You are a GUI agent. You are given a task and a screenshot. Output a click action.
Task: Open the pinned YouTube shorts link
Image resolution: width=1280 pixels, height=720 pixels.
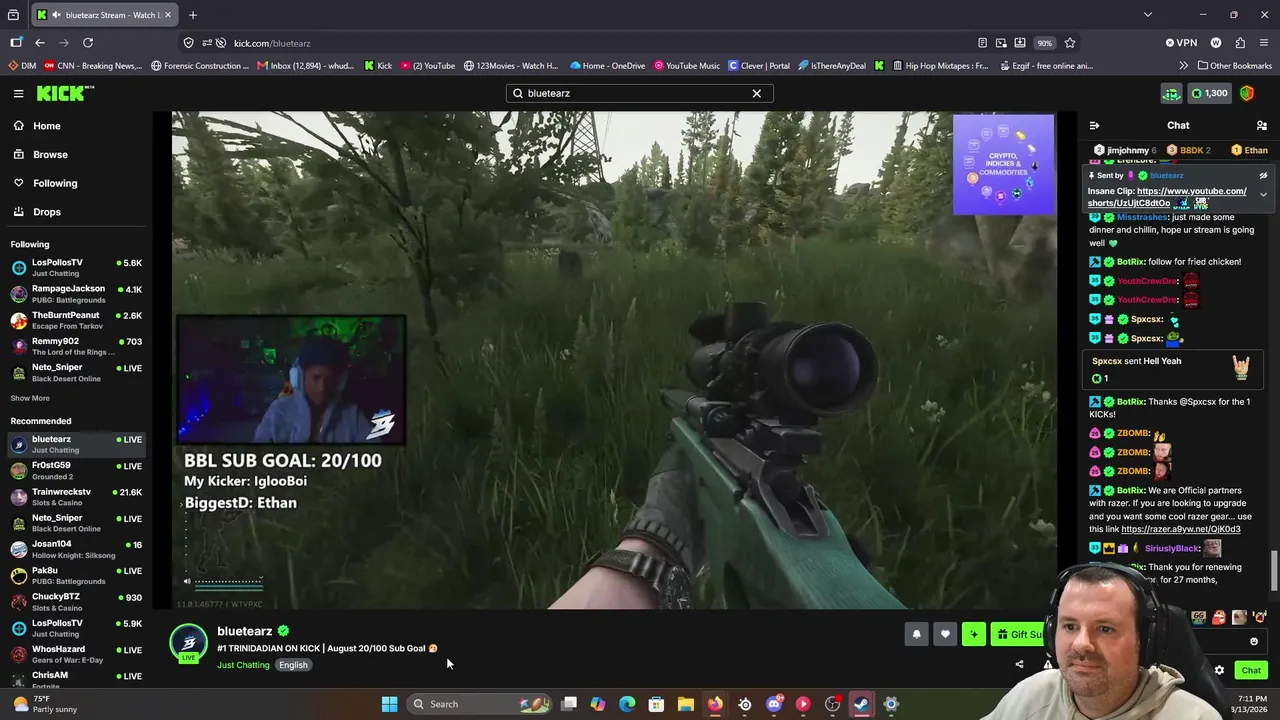(x=1167, y=197)
